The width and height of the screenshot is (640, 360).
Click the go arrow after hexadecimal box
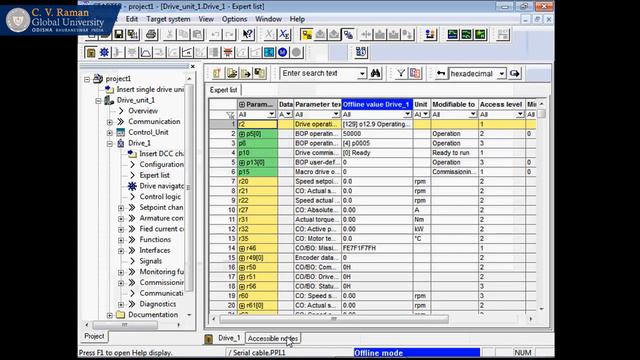[x=515, y=73]
